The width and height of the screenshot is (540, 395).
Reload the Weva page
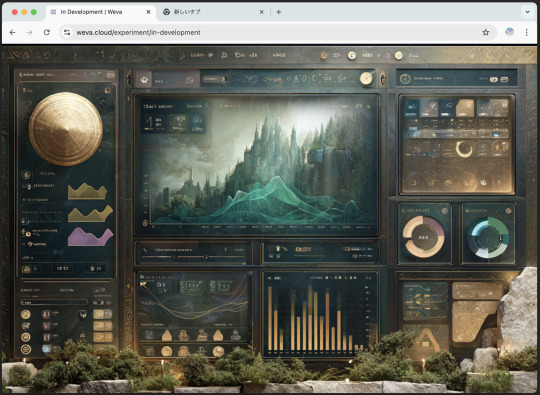46,32
